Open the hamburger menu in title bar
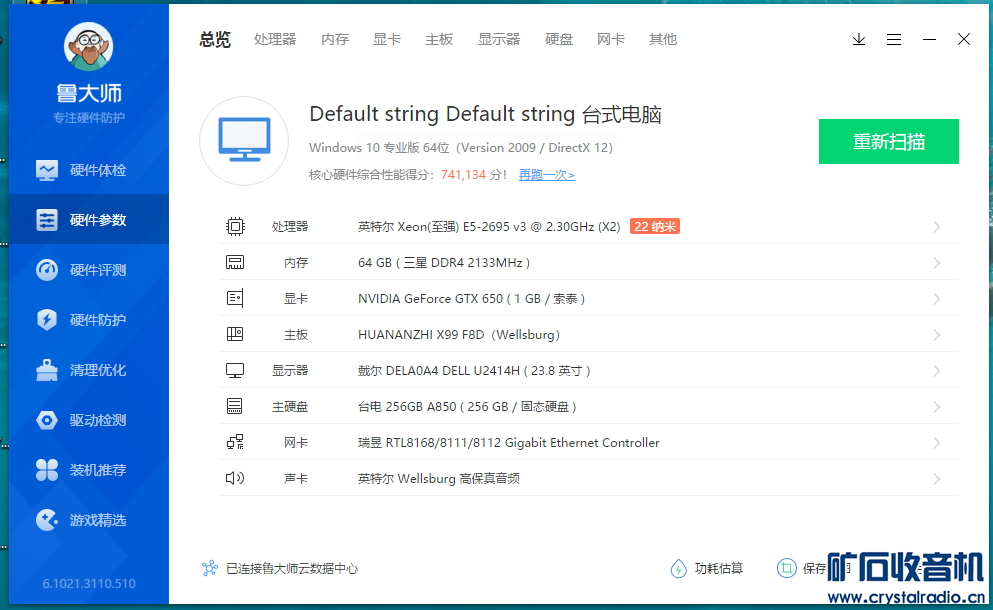 tap(894, 40)
